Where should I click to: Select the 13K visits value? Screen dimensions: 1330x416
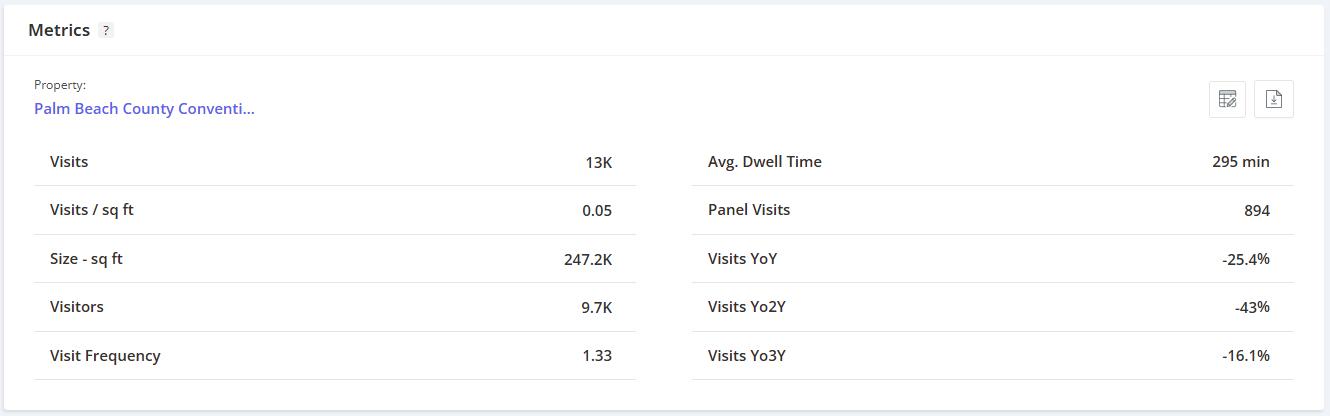[x=598, y=162]
